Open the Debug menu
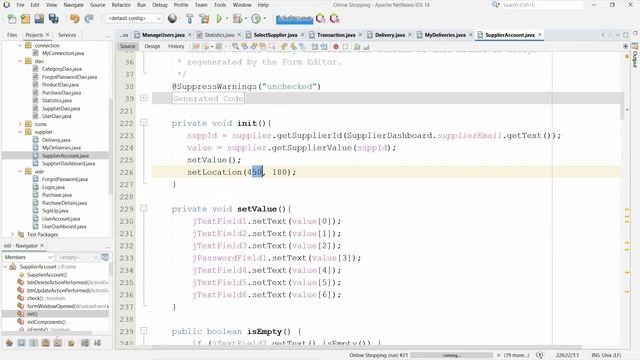The height and width of the screenshot is (360, 640). pyautogui.click(x=160, y=5)
